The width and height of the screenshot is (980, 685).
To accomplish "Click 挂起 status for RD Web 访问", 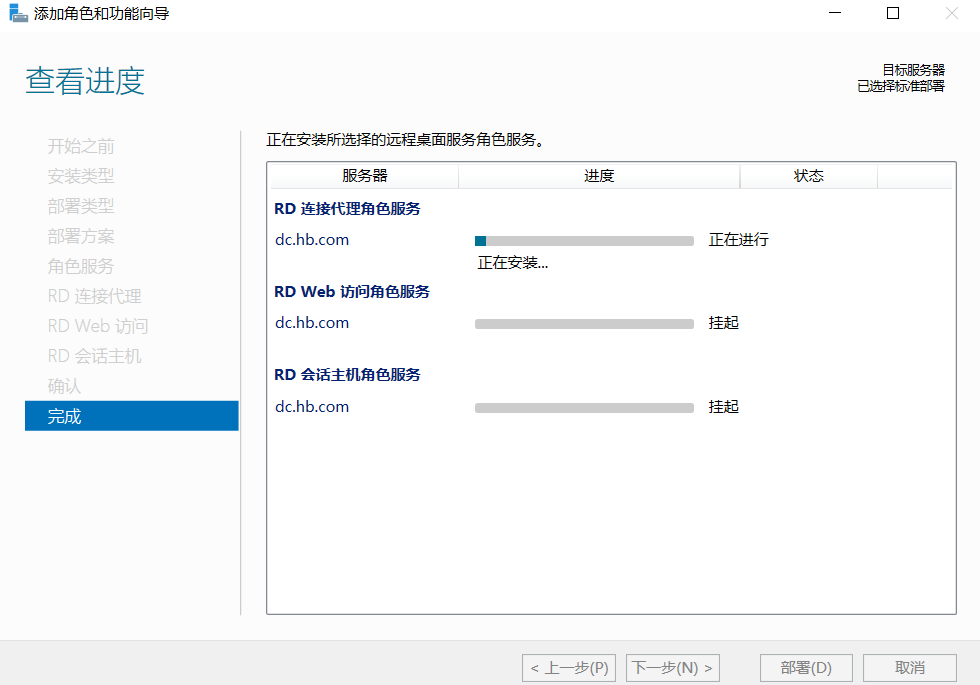I will point(724,323).
